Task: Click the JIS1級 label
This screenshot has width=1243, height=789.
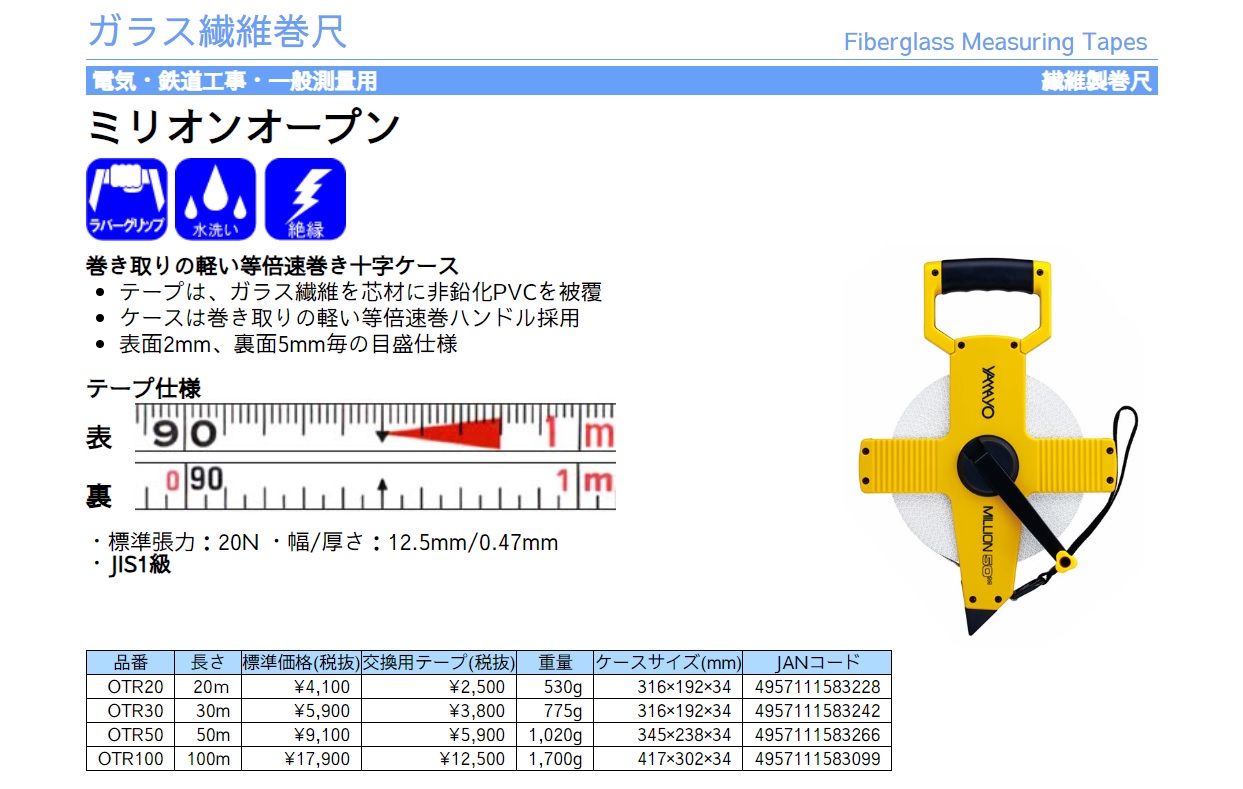Action: 138,564
